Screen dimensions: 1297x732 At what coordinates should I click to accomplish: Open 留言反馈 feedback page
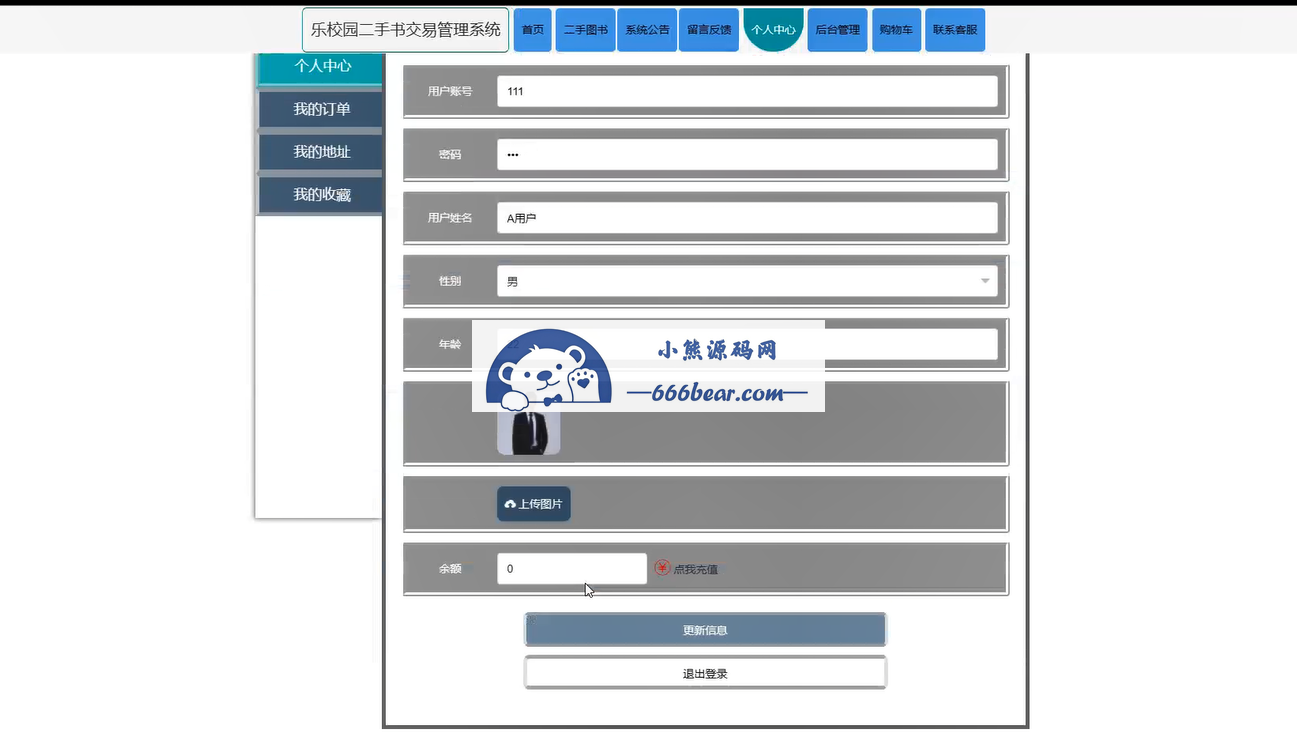(709, 30)
